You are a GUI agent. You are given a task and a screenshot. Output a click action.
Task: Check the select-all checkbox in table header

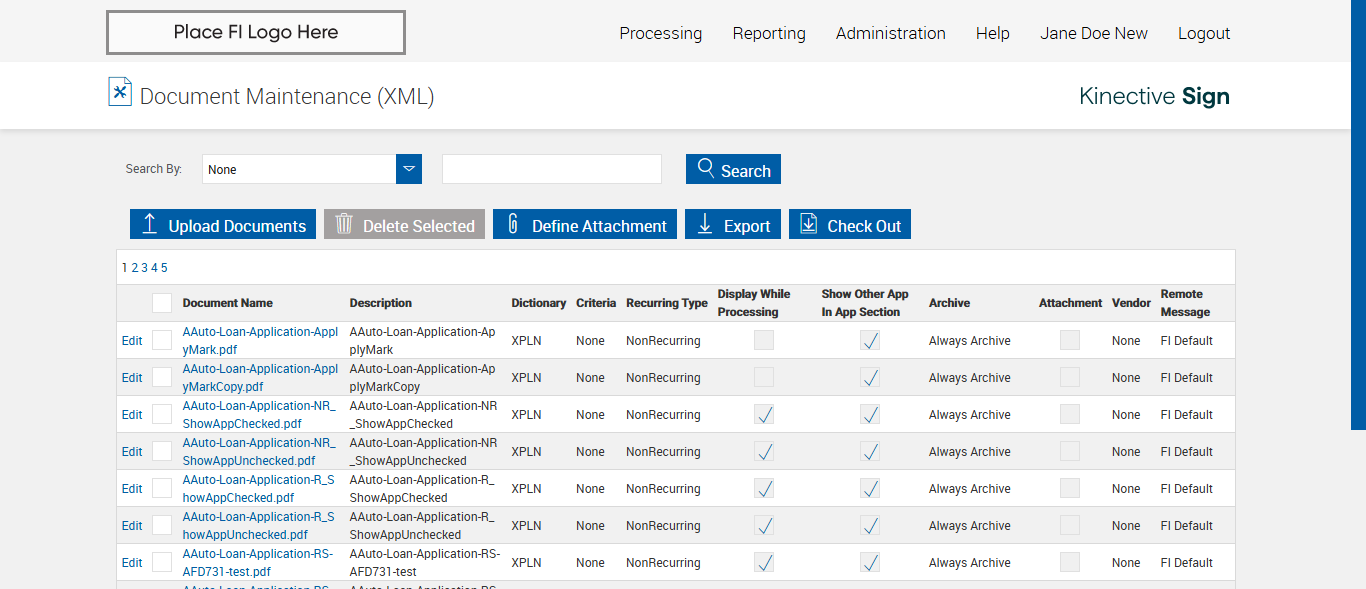pyautogui.click(x=162, y=303)
